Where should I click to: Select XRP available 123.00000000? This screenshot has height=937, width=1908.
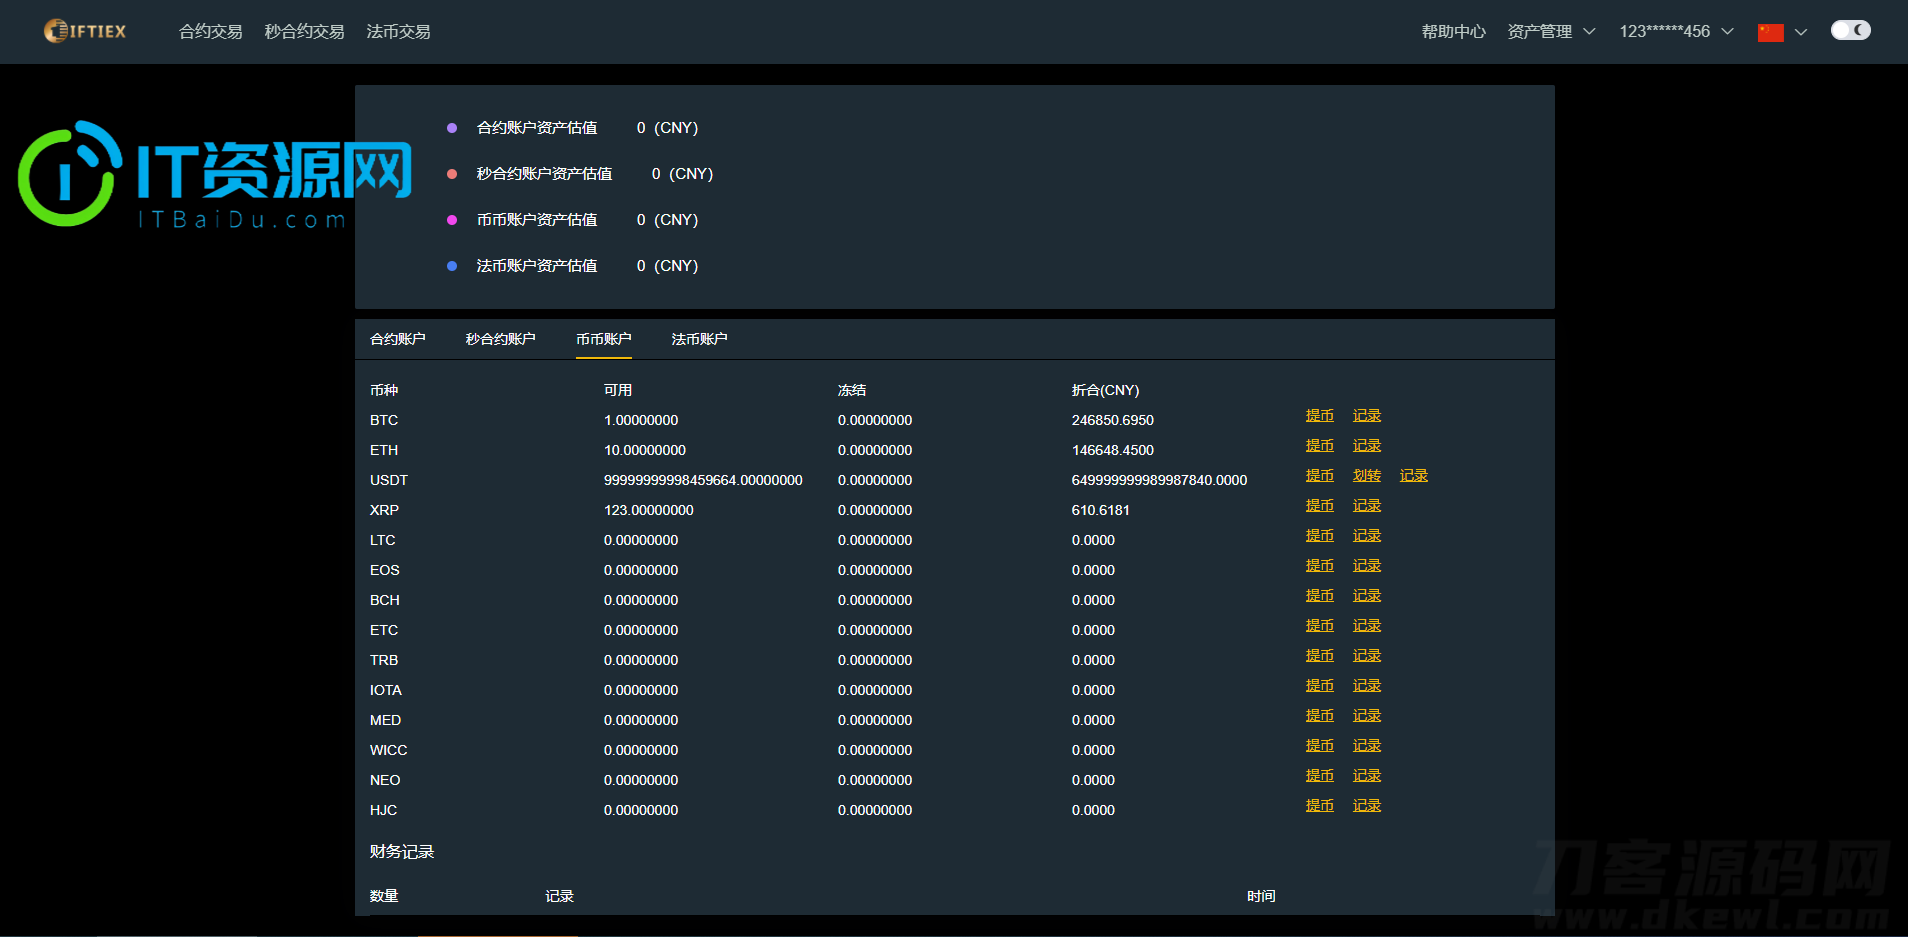coord(649,510)
